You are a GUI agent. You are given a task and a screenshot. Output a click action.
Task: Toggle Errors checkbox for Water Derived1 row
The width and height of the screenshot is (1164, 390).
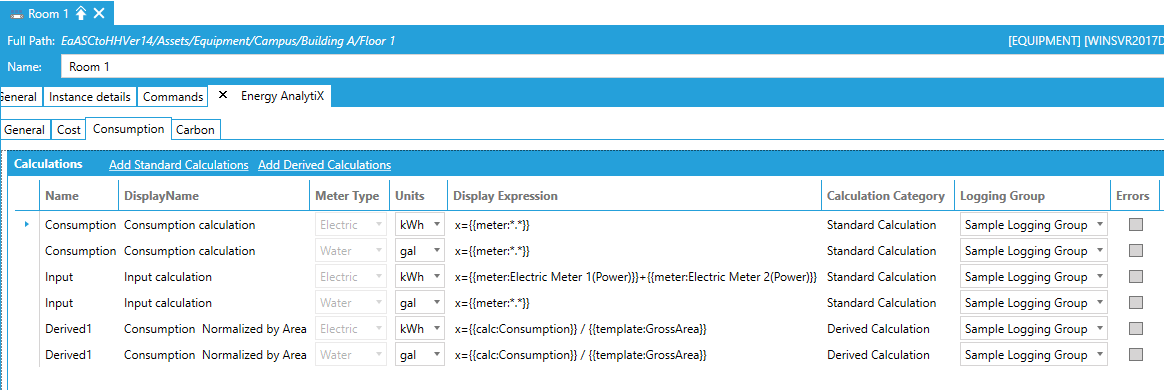(1136, 355)
